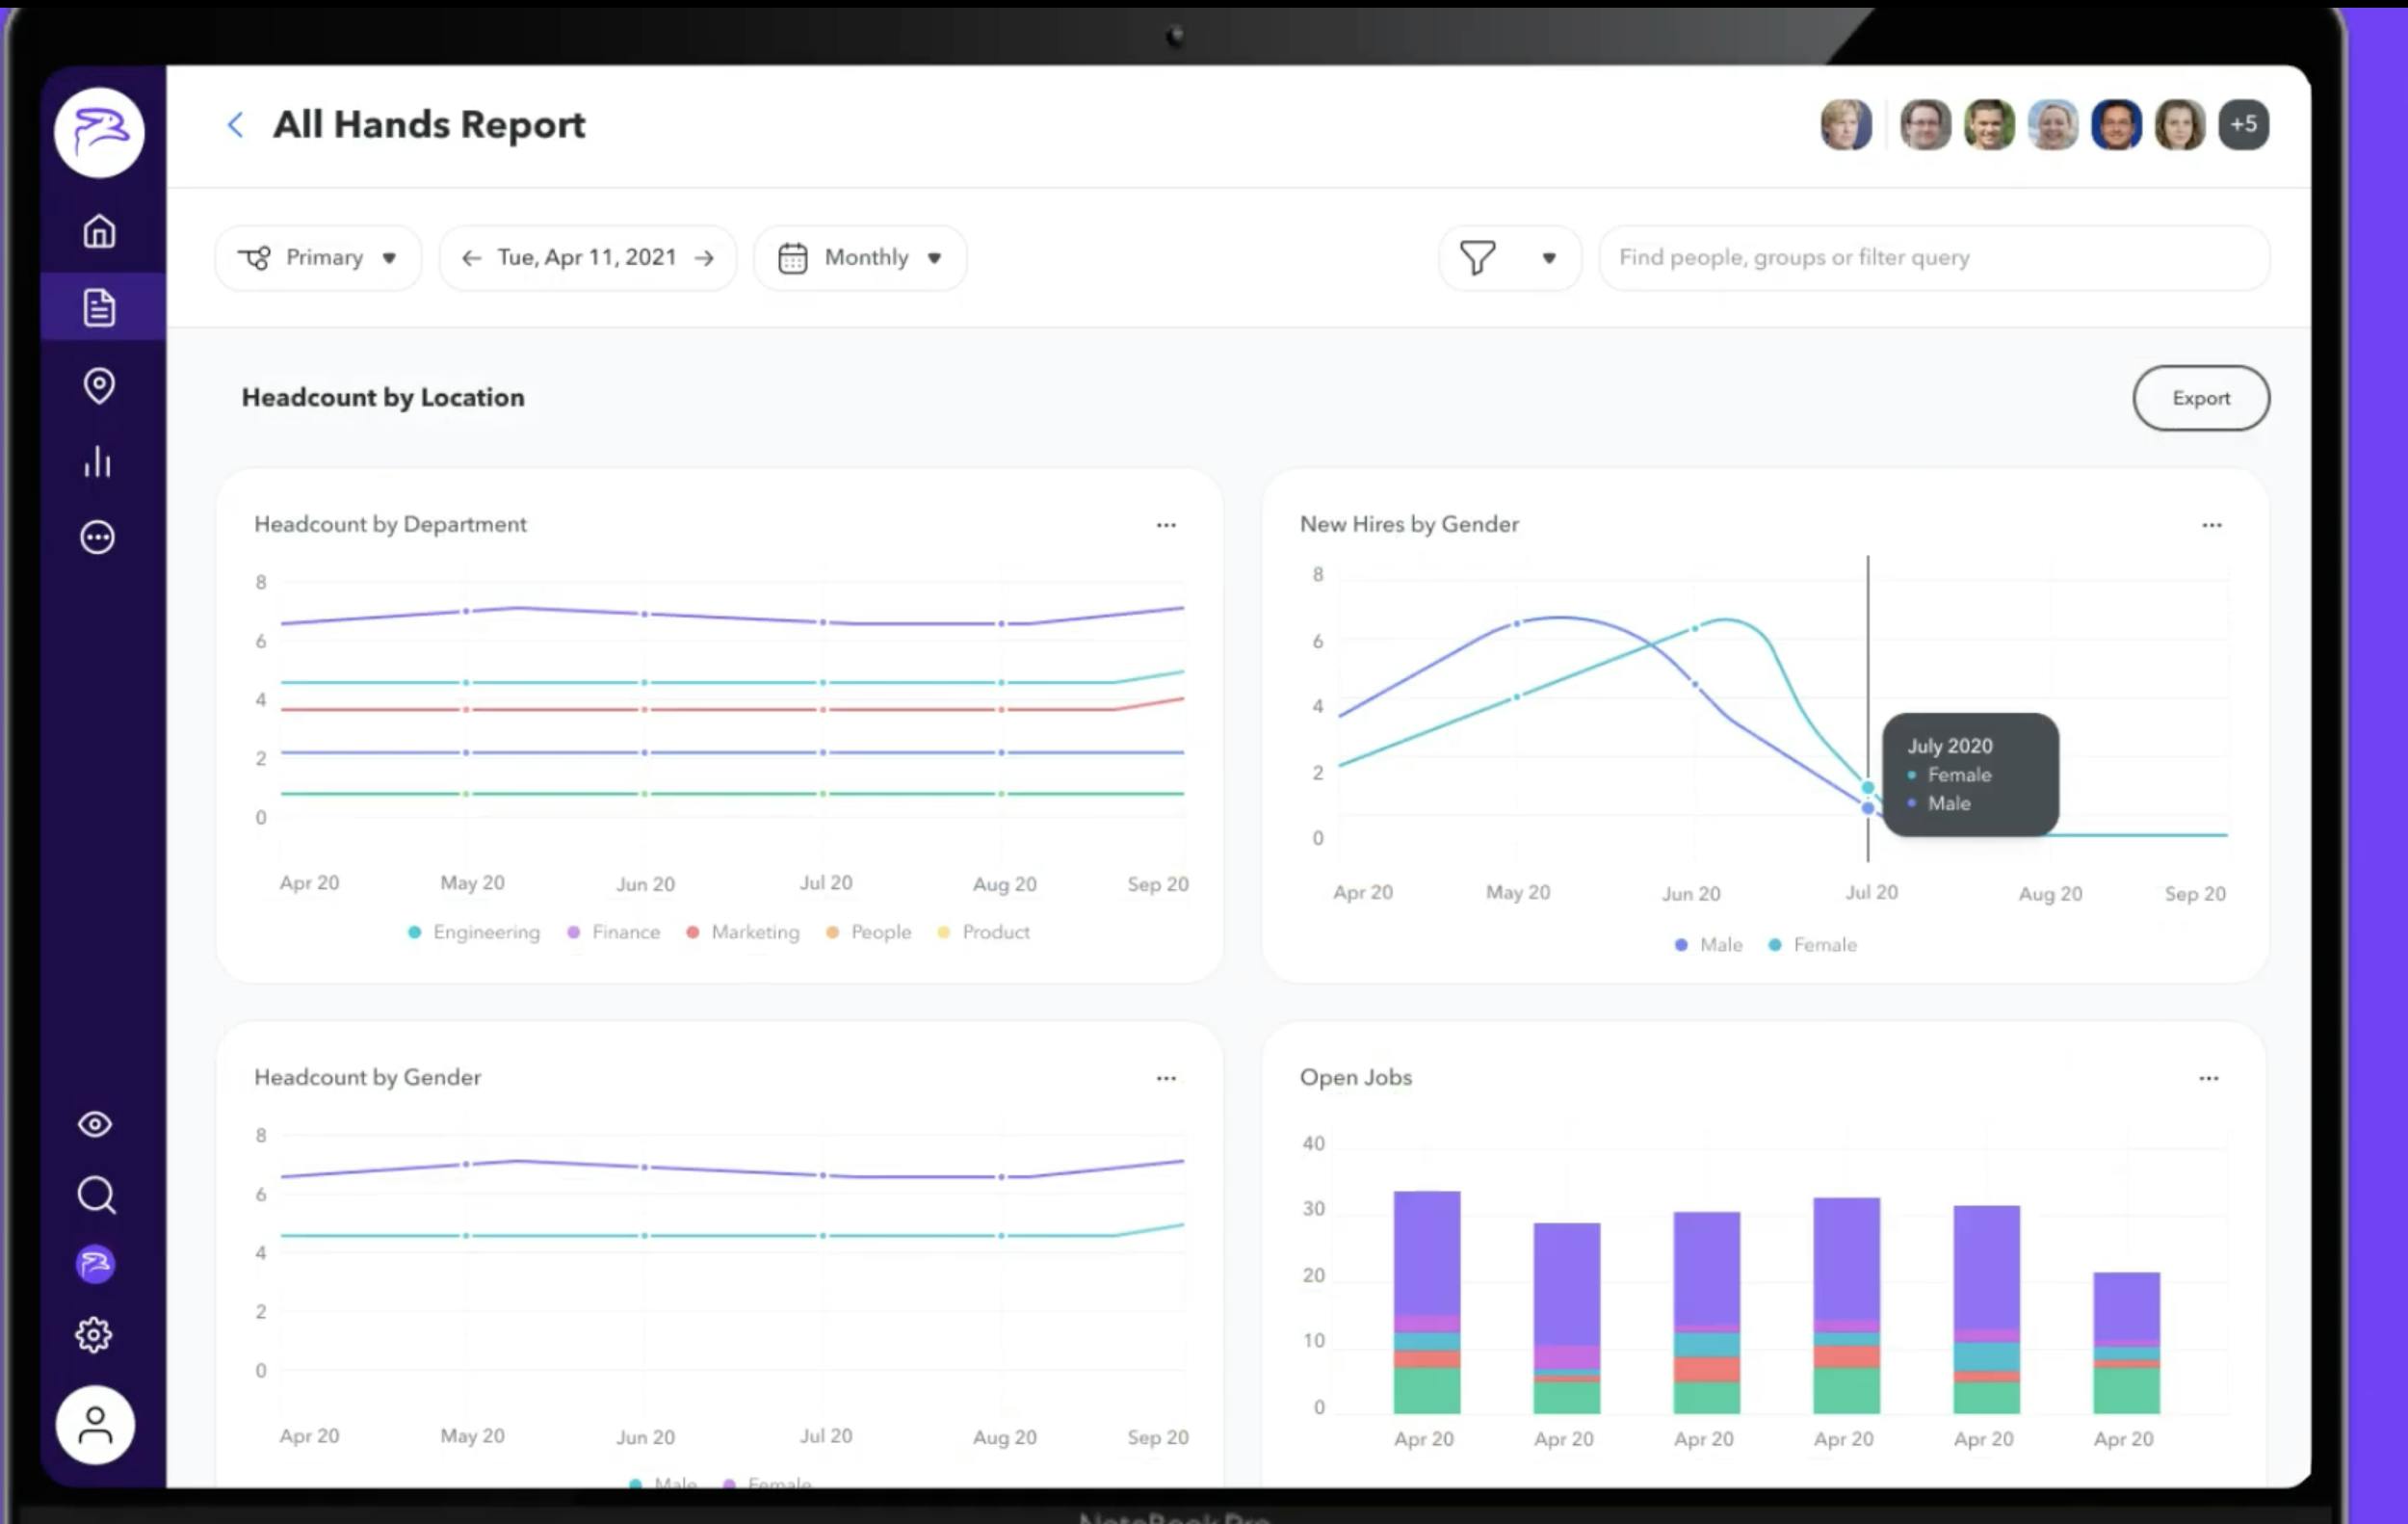
Task: Focus the find people filter query field
Action: [1932, 258]
